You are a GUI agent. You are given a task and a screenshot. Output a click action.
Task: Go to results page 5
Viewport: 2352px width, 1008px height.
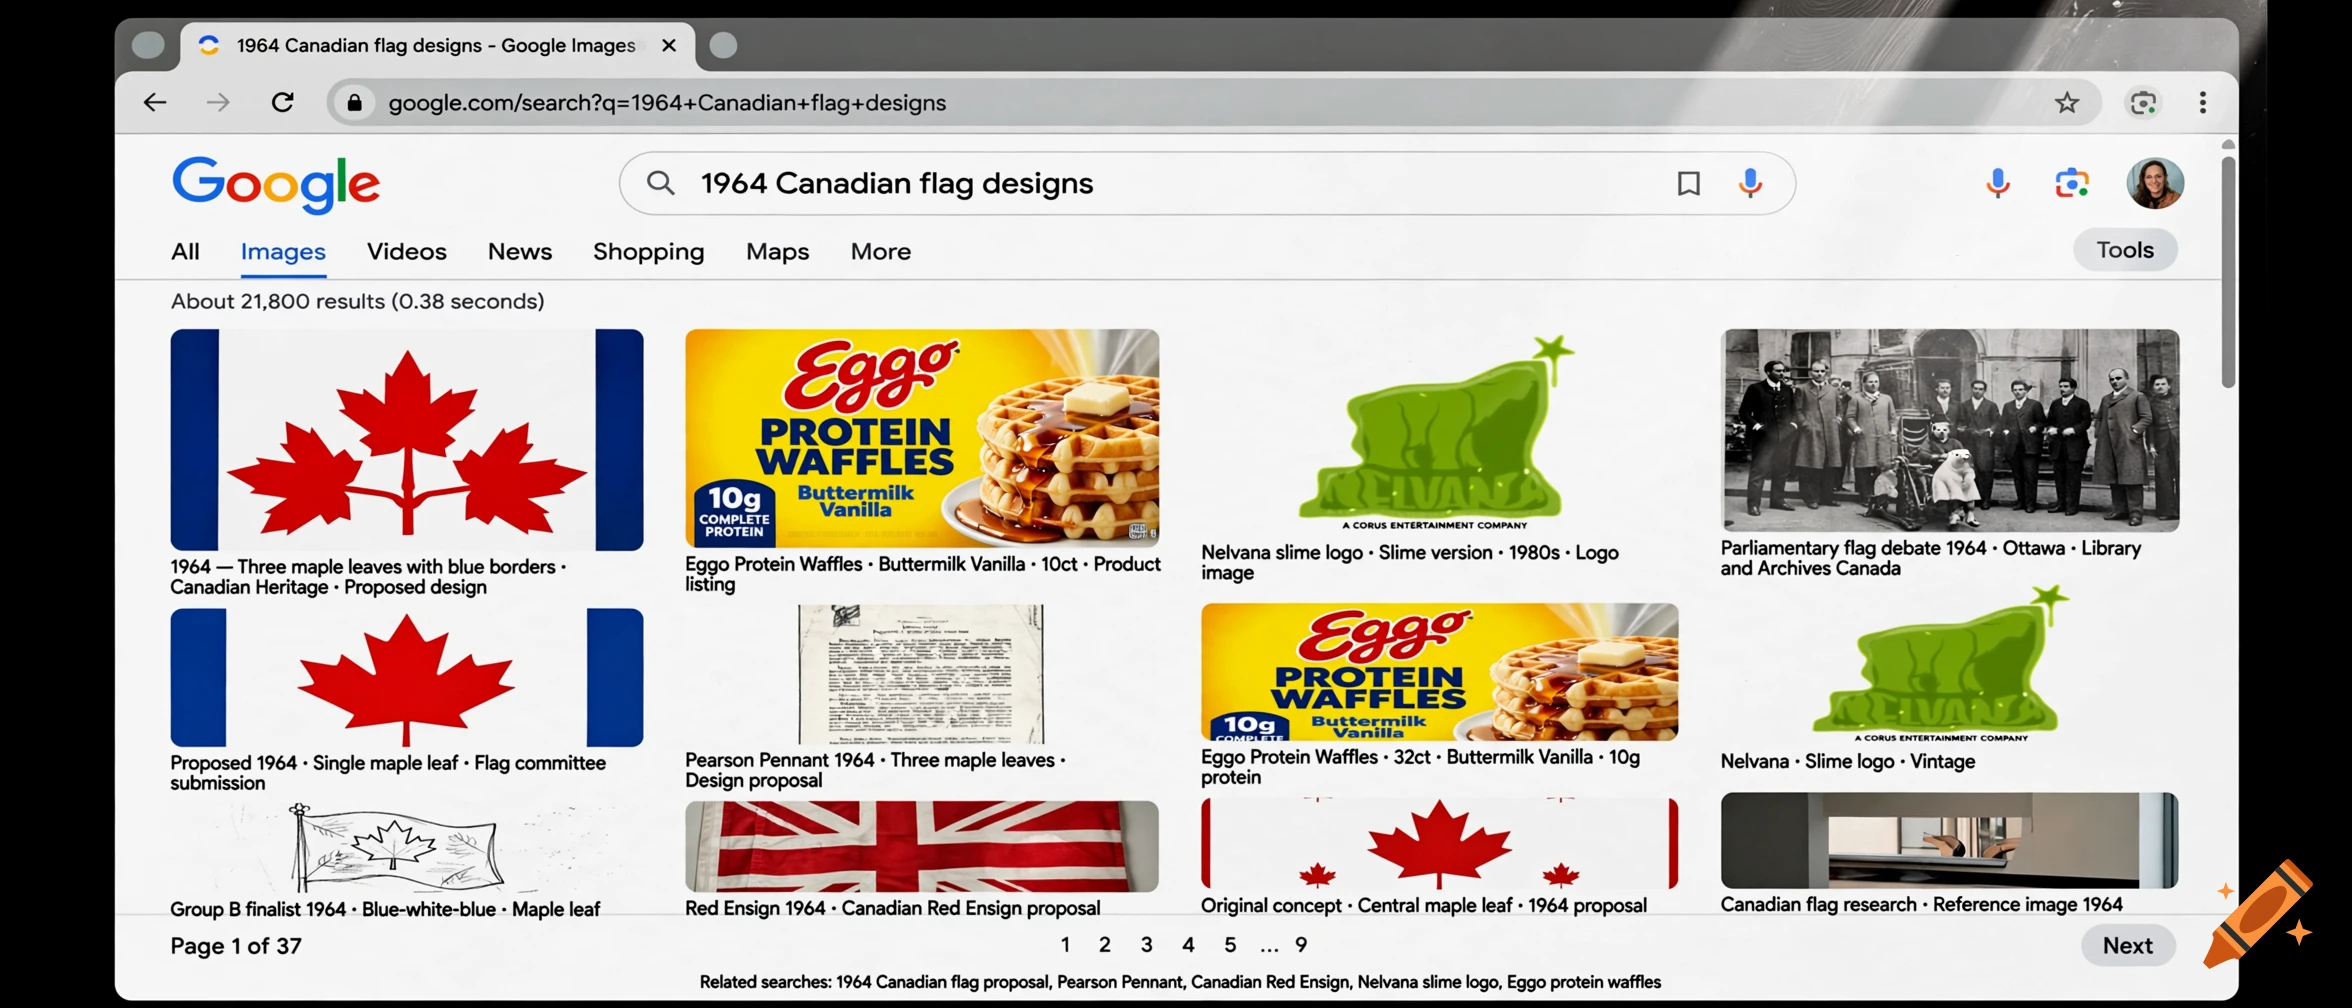(x=1230, y=944)
